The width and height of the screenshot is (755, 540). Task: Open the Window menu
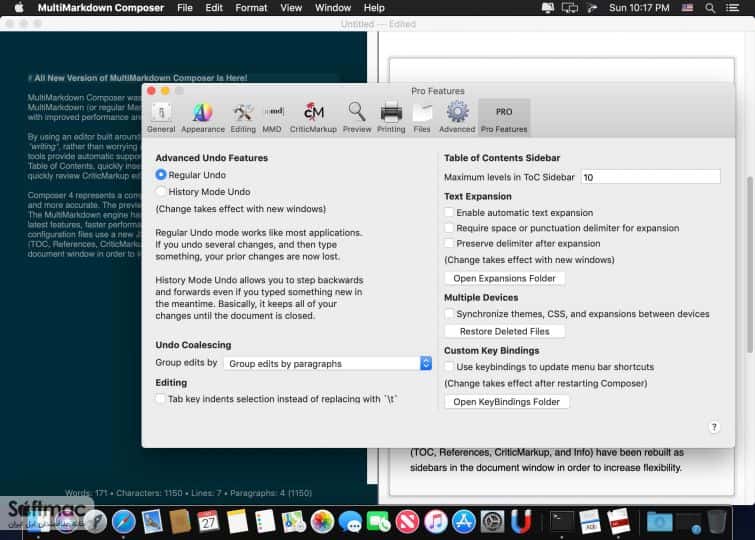pyautogui.click(x=333, y=8)
